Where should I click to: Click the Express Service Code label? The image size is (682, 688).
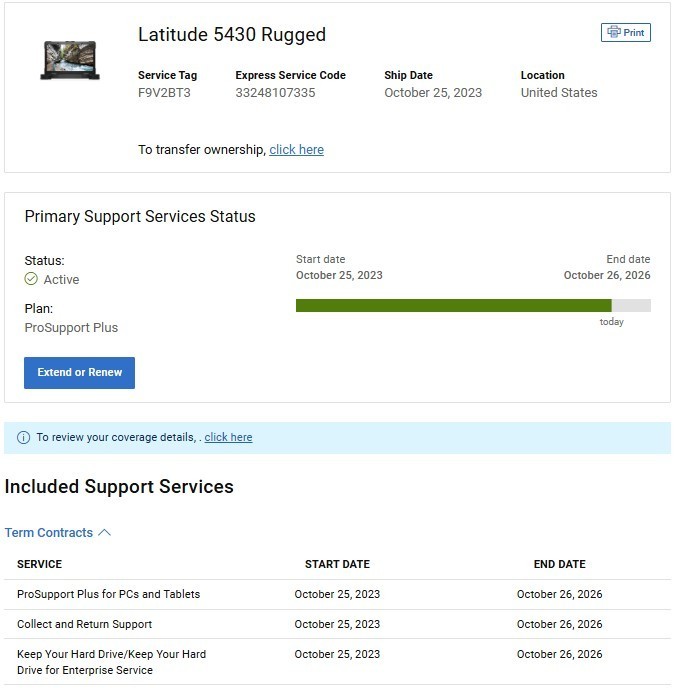click(x=290, y=75)
